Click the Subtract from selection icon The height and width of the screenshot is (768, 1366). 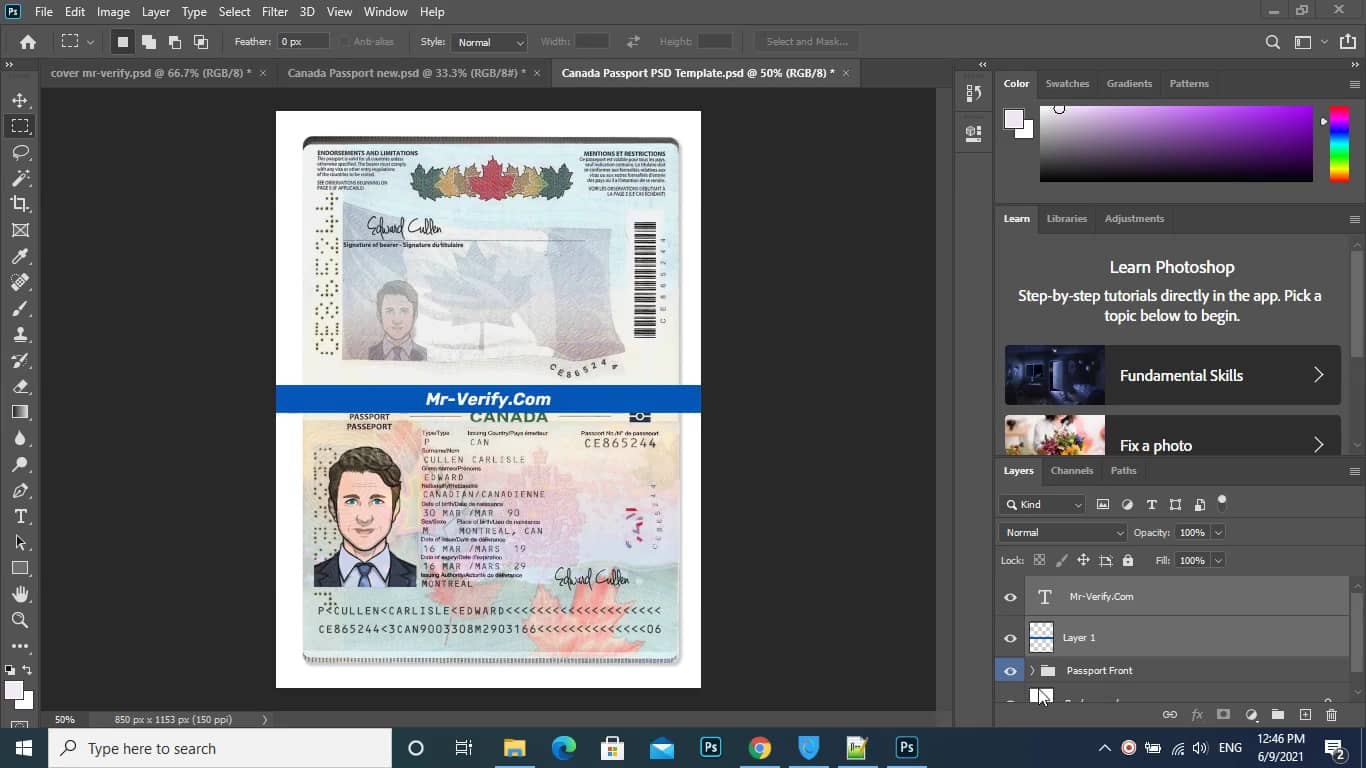[x=174, y=42]
